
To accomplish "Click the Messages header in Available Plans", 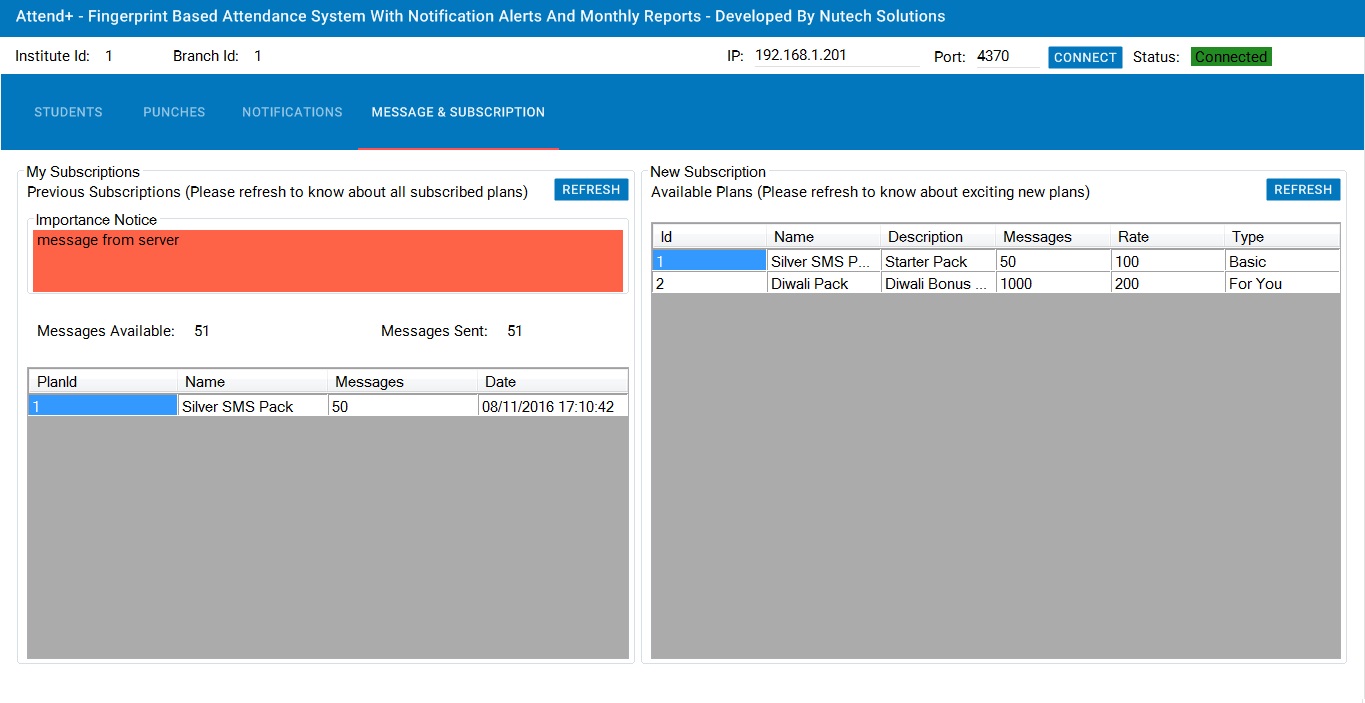I will click(x=1053, y=237).
